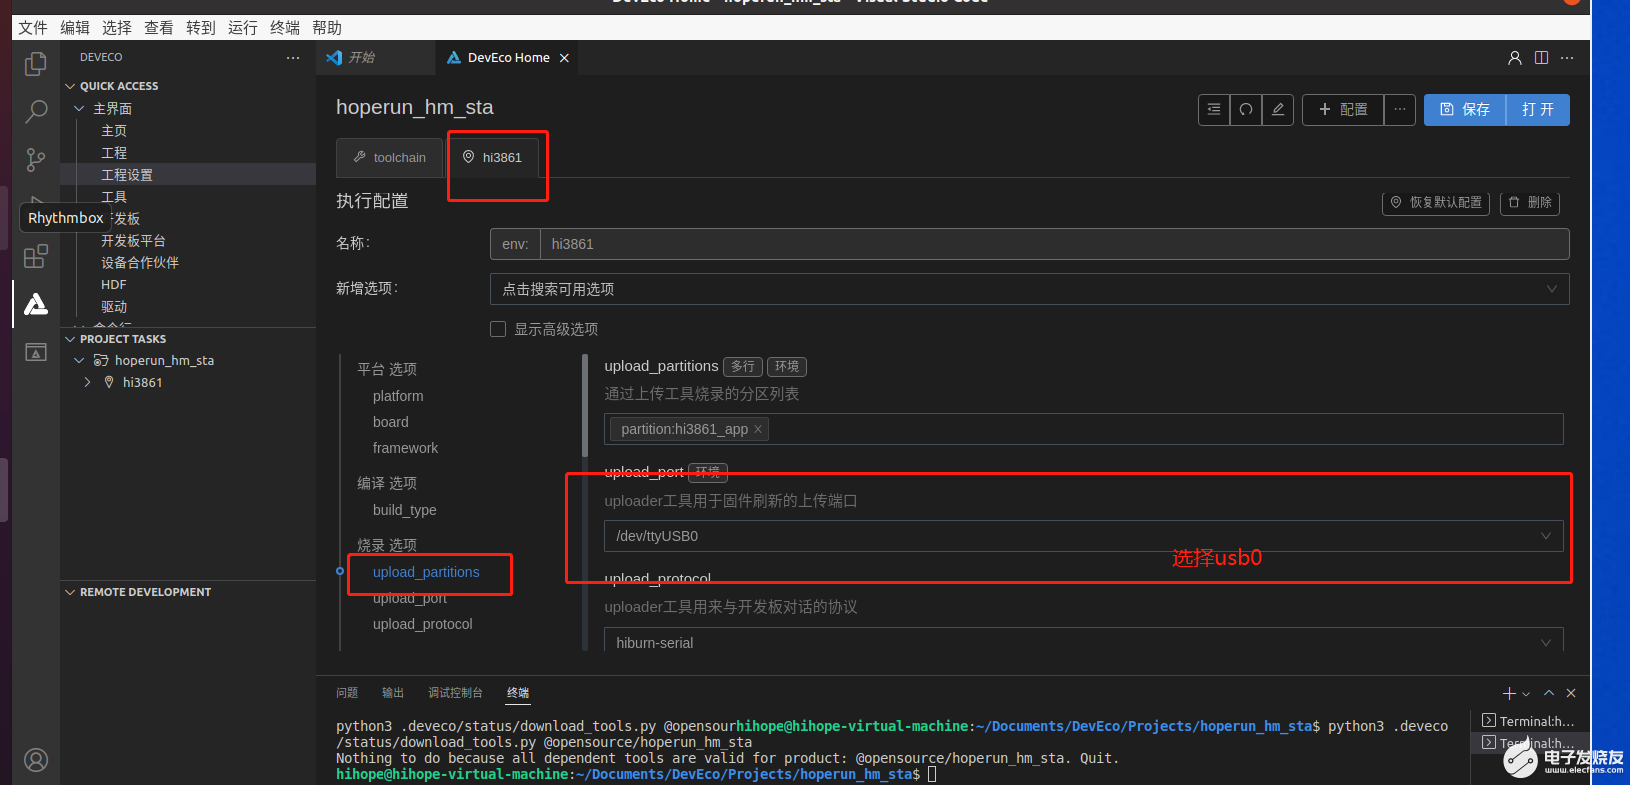Image resolution: width=1630 pixels, height=785 pixels.
Task: Open the 编辑 menu
Action: [x=75, y=28]
